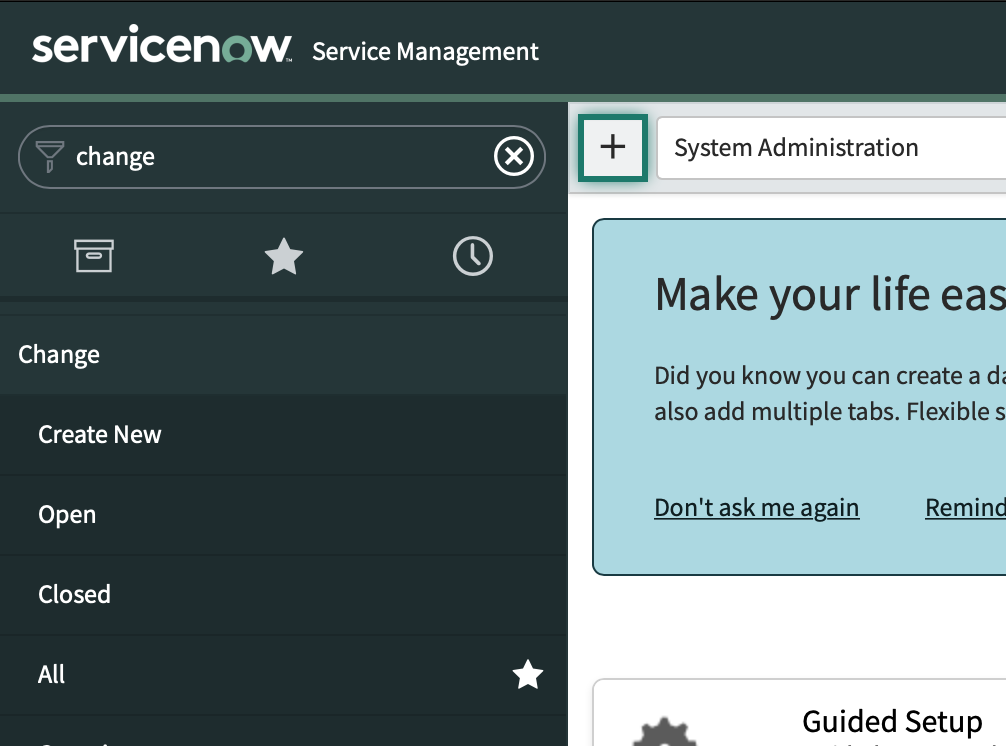Click the plus Add Content button
Viewport: 1006px width, 746px height.
coord(612,148)
